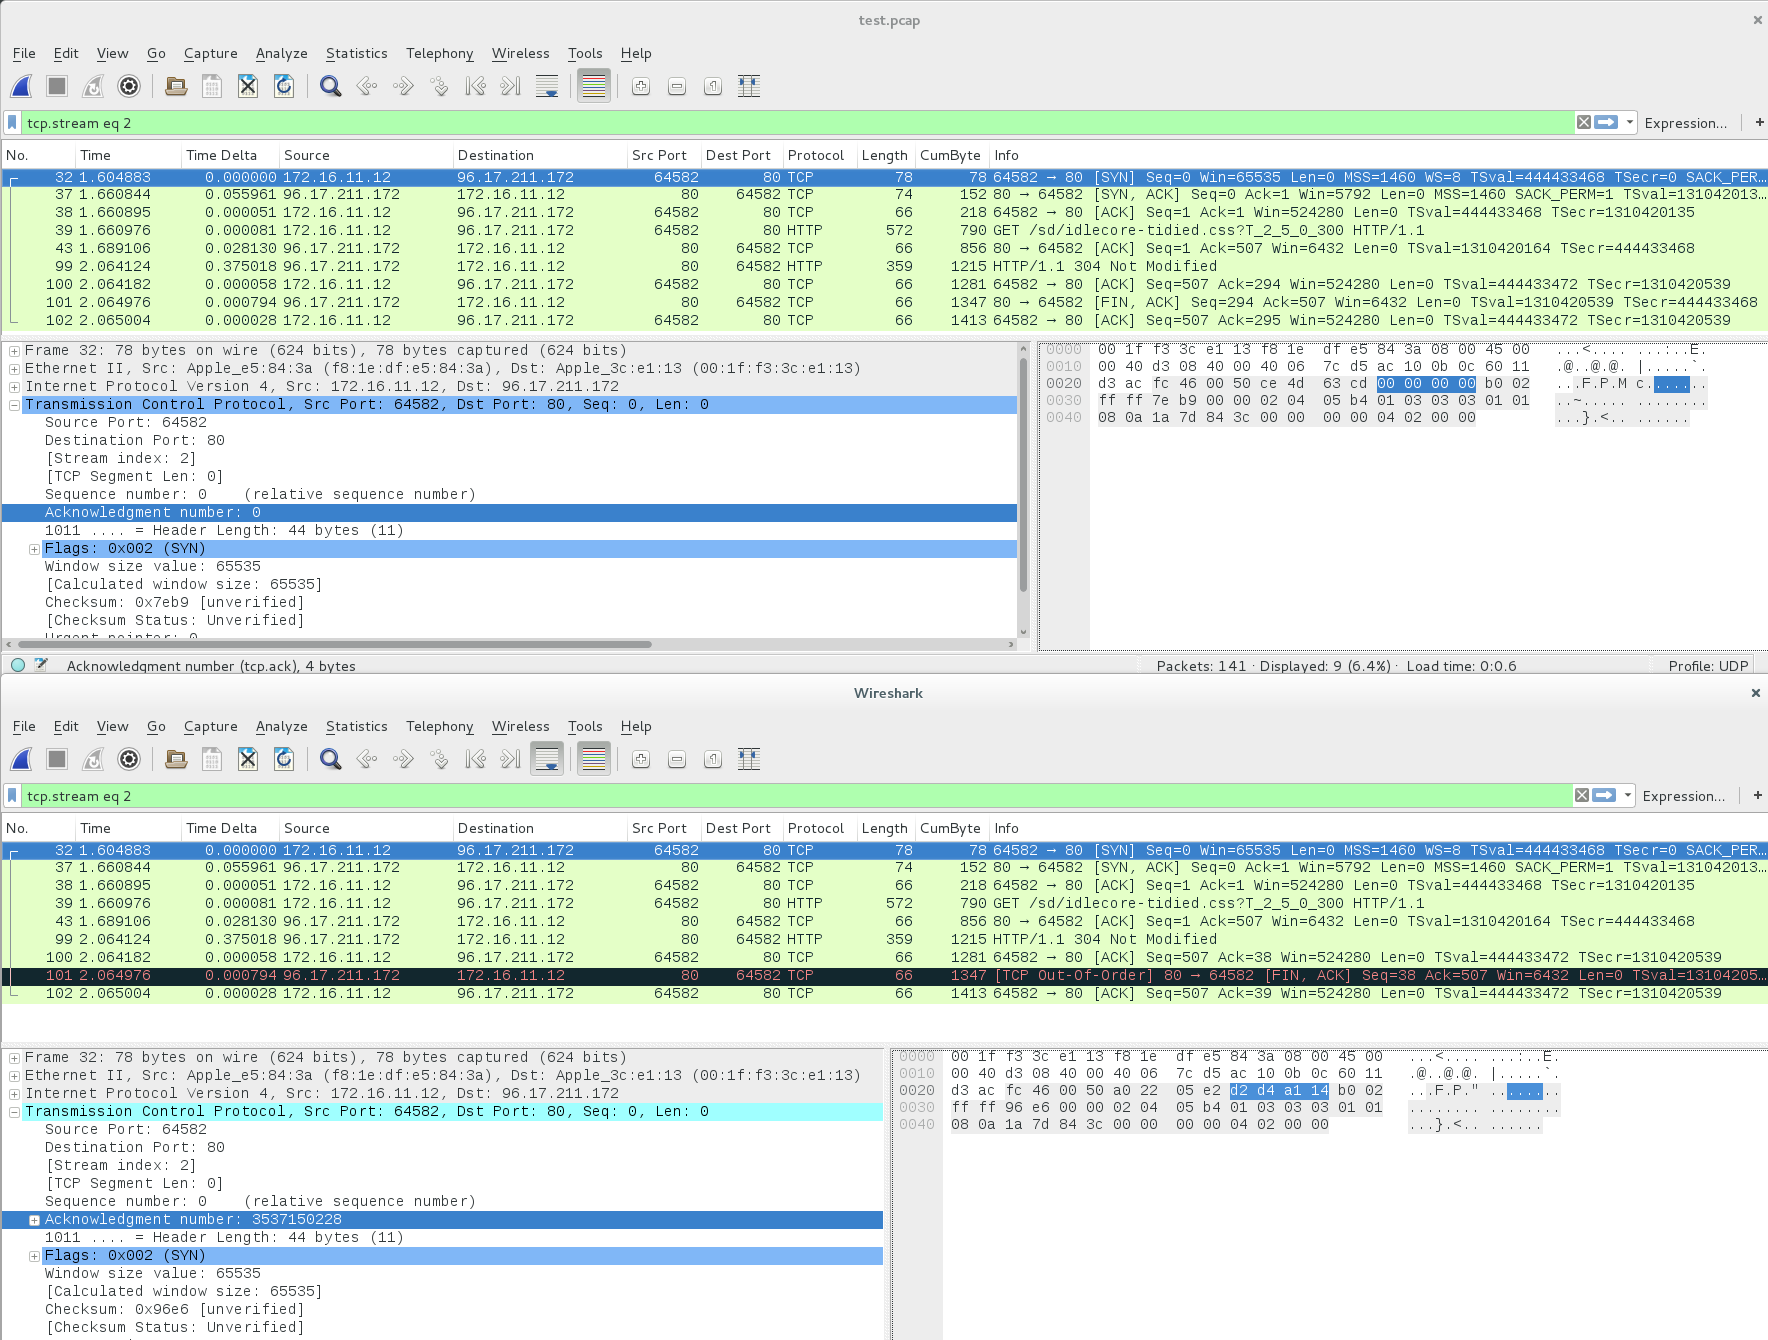Image resolution: width=1768 pixels, height=1340 pixels.
Task: Expand Flags 0x002 (SYN) in test.pcap window
Action: pyautogui.click(x=34, y=549)
